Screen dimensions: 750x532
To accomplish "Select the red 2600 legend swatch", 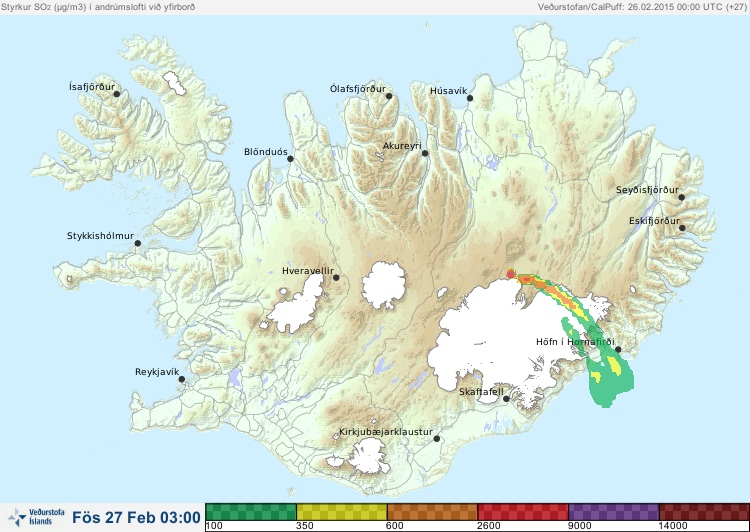I will [x=523, y=512].
